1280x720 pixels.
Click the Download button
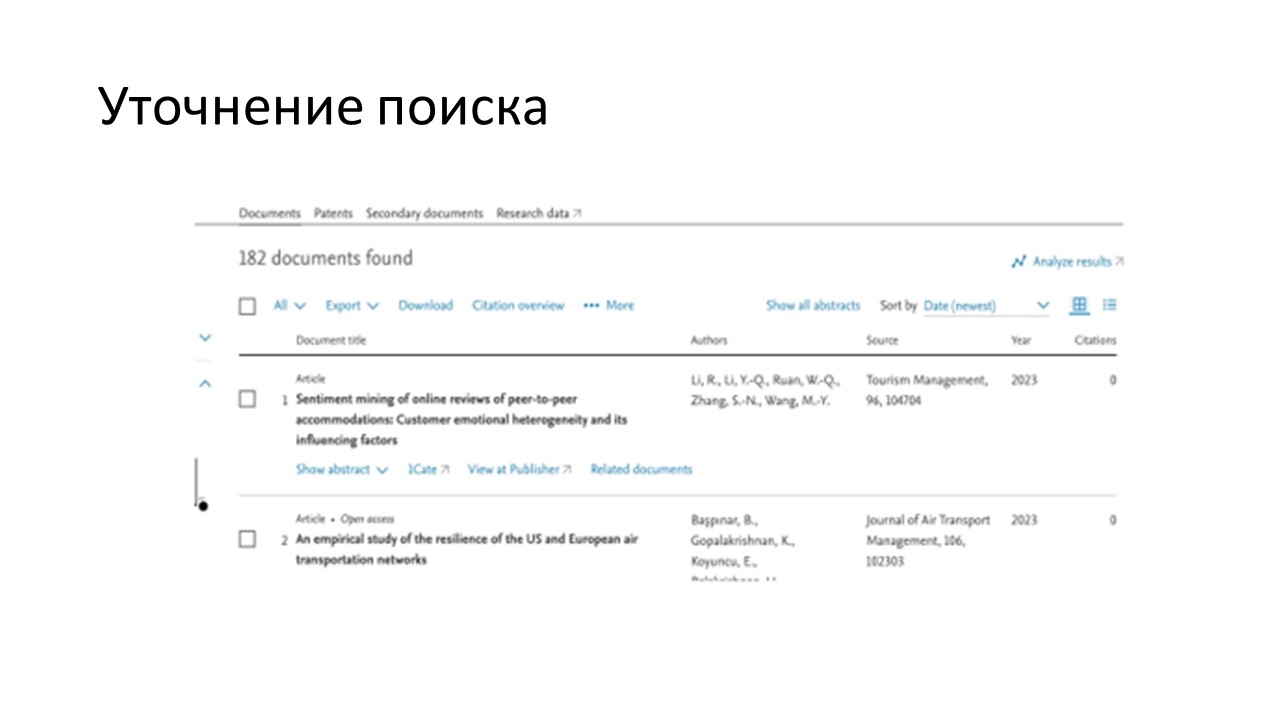[425, 306]
